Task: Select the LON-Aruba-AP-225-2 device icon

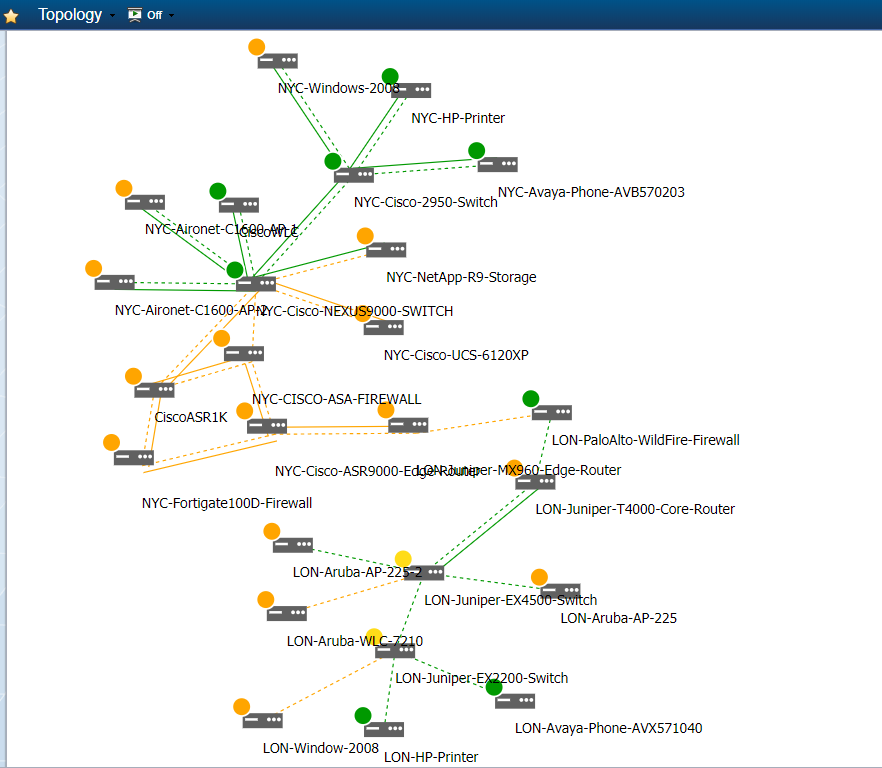Action: click(x=292, y=545)
